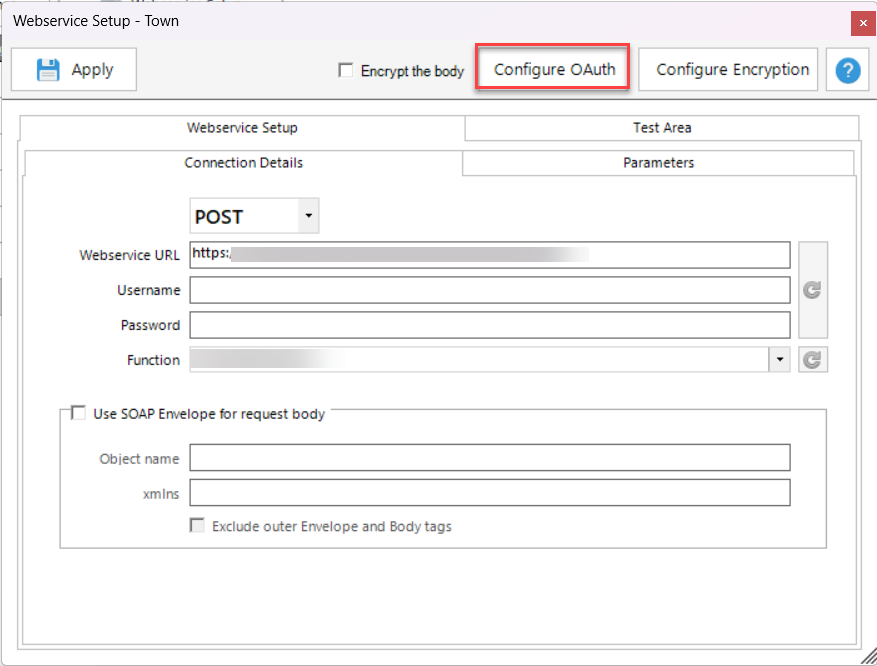Click the Configure OAuth button
Image resolution: width=877 pixels, height=666 pixels.
point(554,70)
